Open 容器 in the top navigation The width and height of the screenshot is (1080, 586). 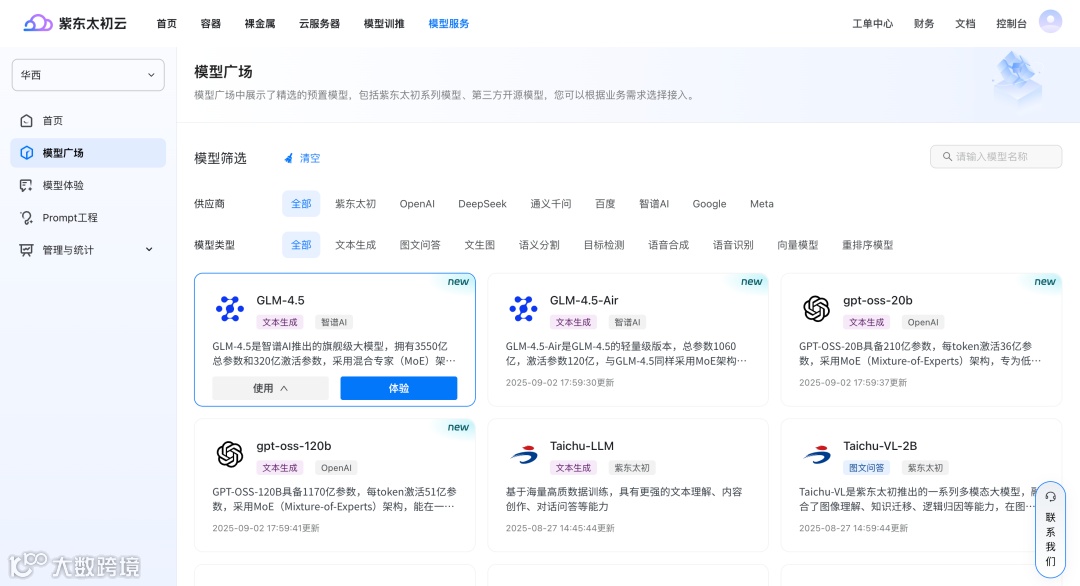point(211,23)
